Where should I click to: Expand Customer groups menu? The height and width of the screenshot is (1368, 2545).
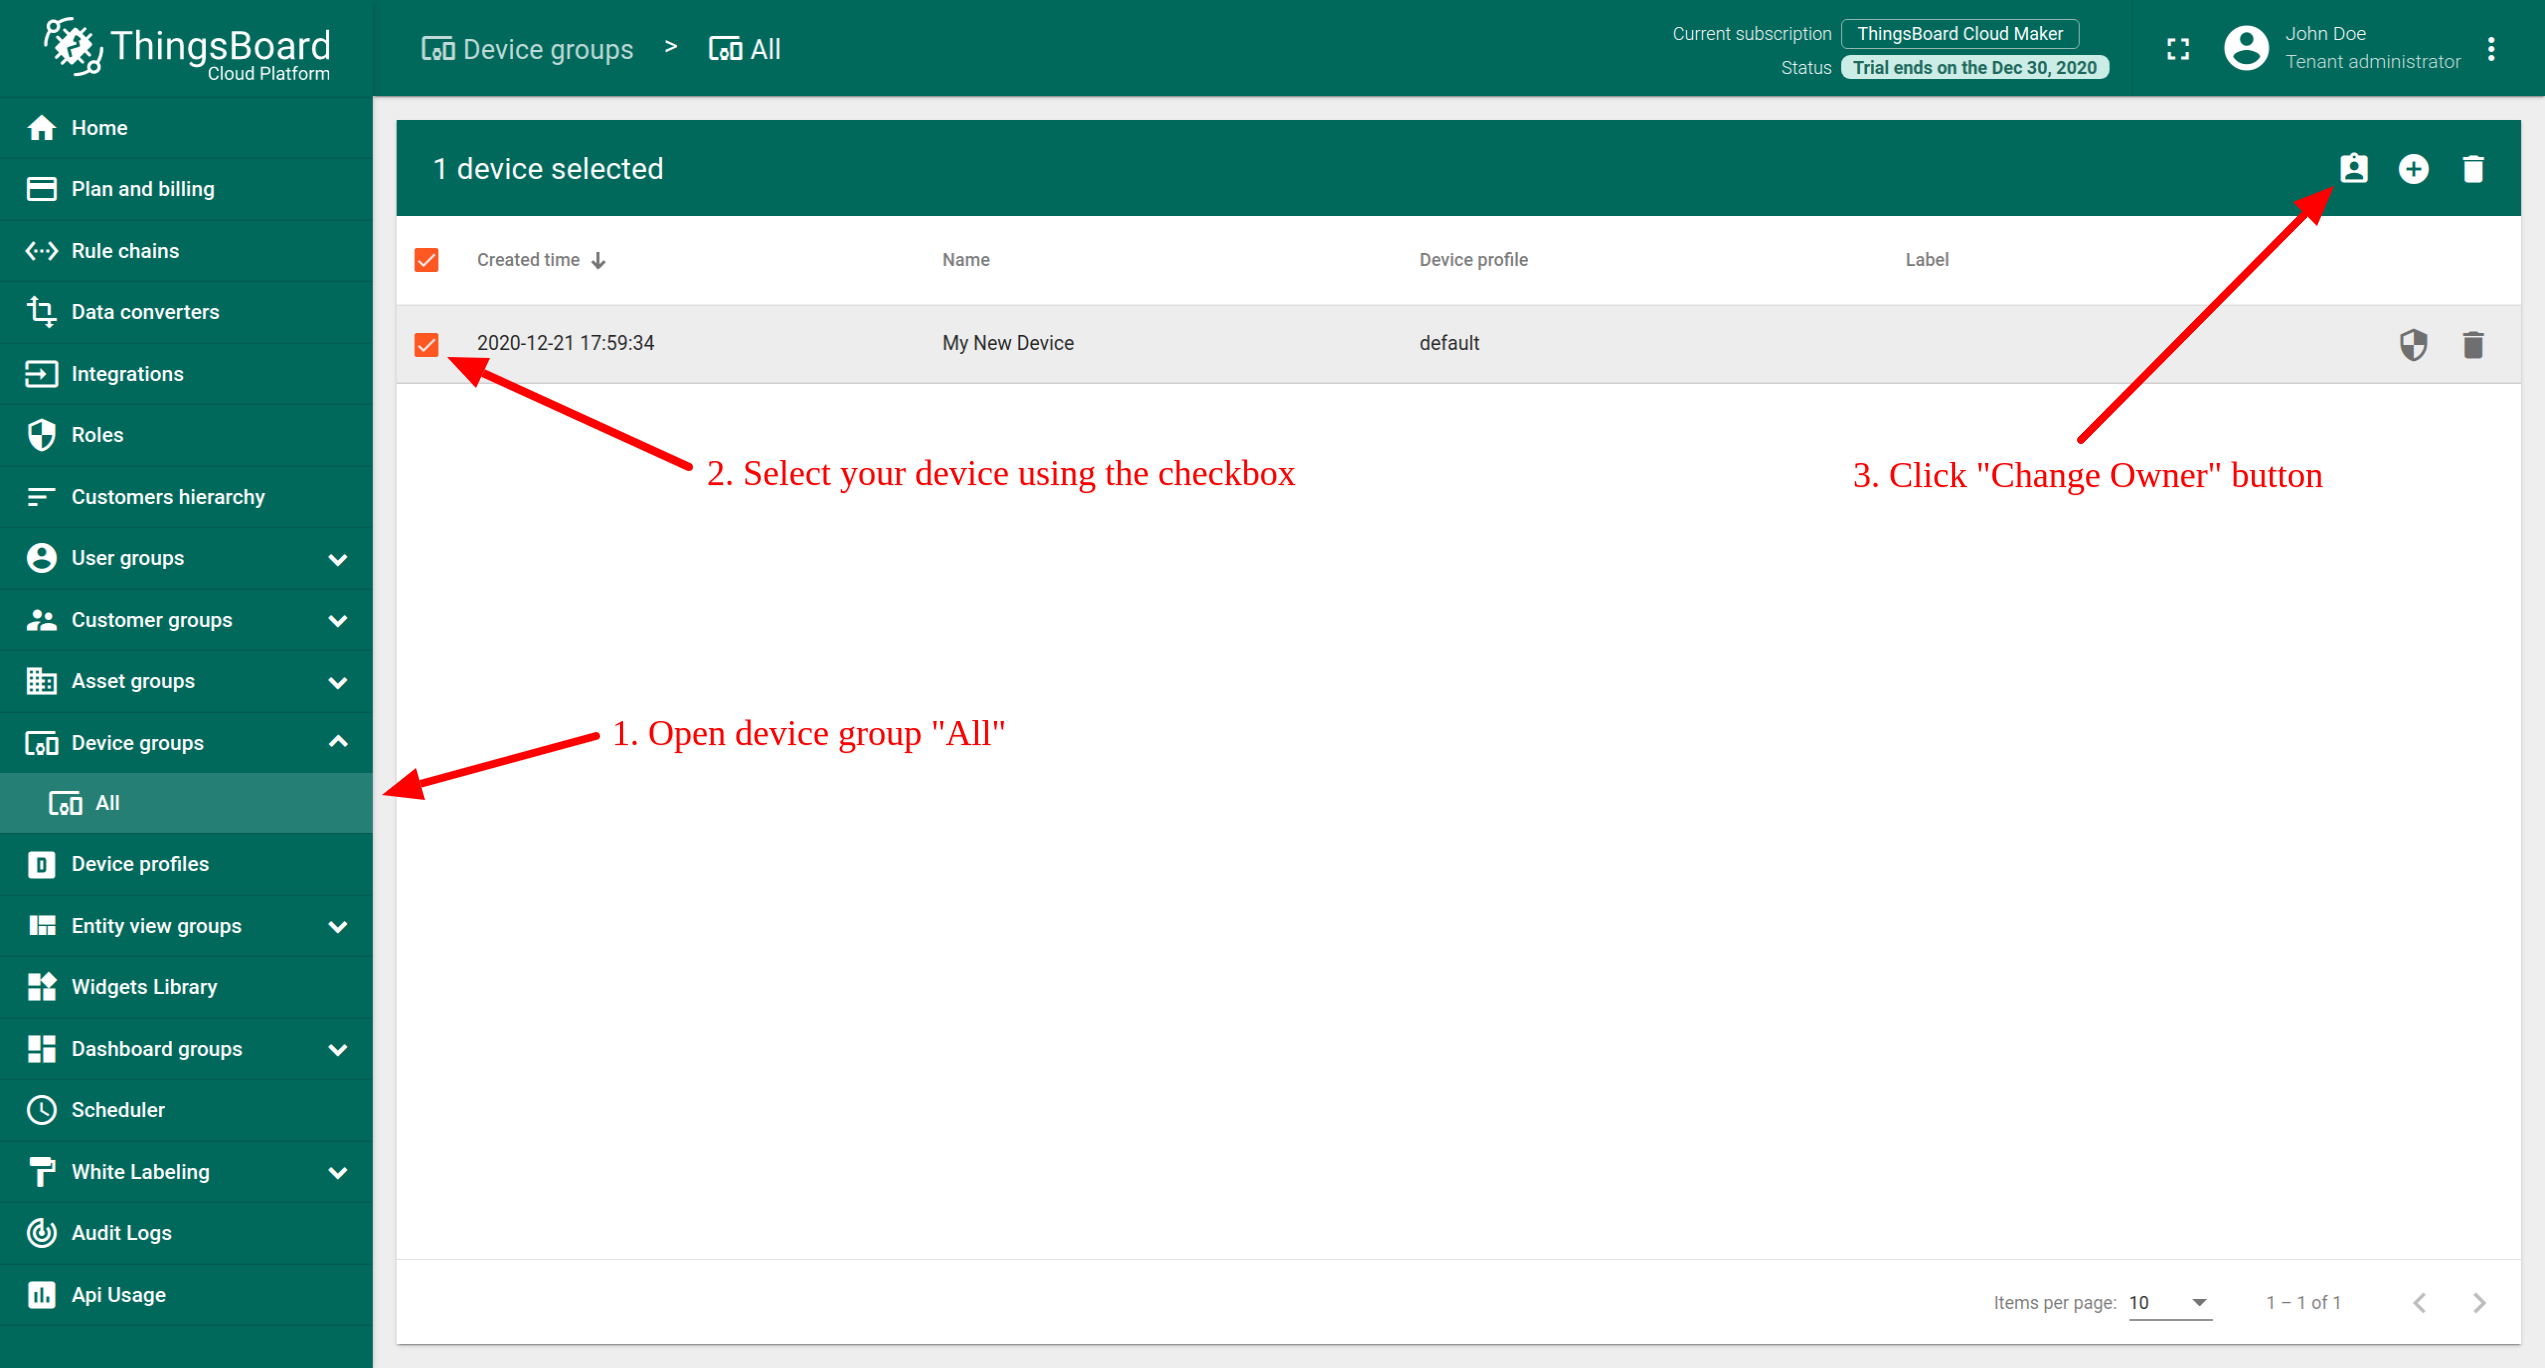pyautogui.click(x=338, y=621)
